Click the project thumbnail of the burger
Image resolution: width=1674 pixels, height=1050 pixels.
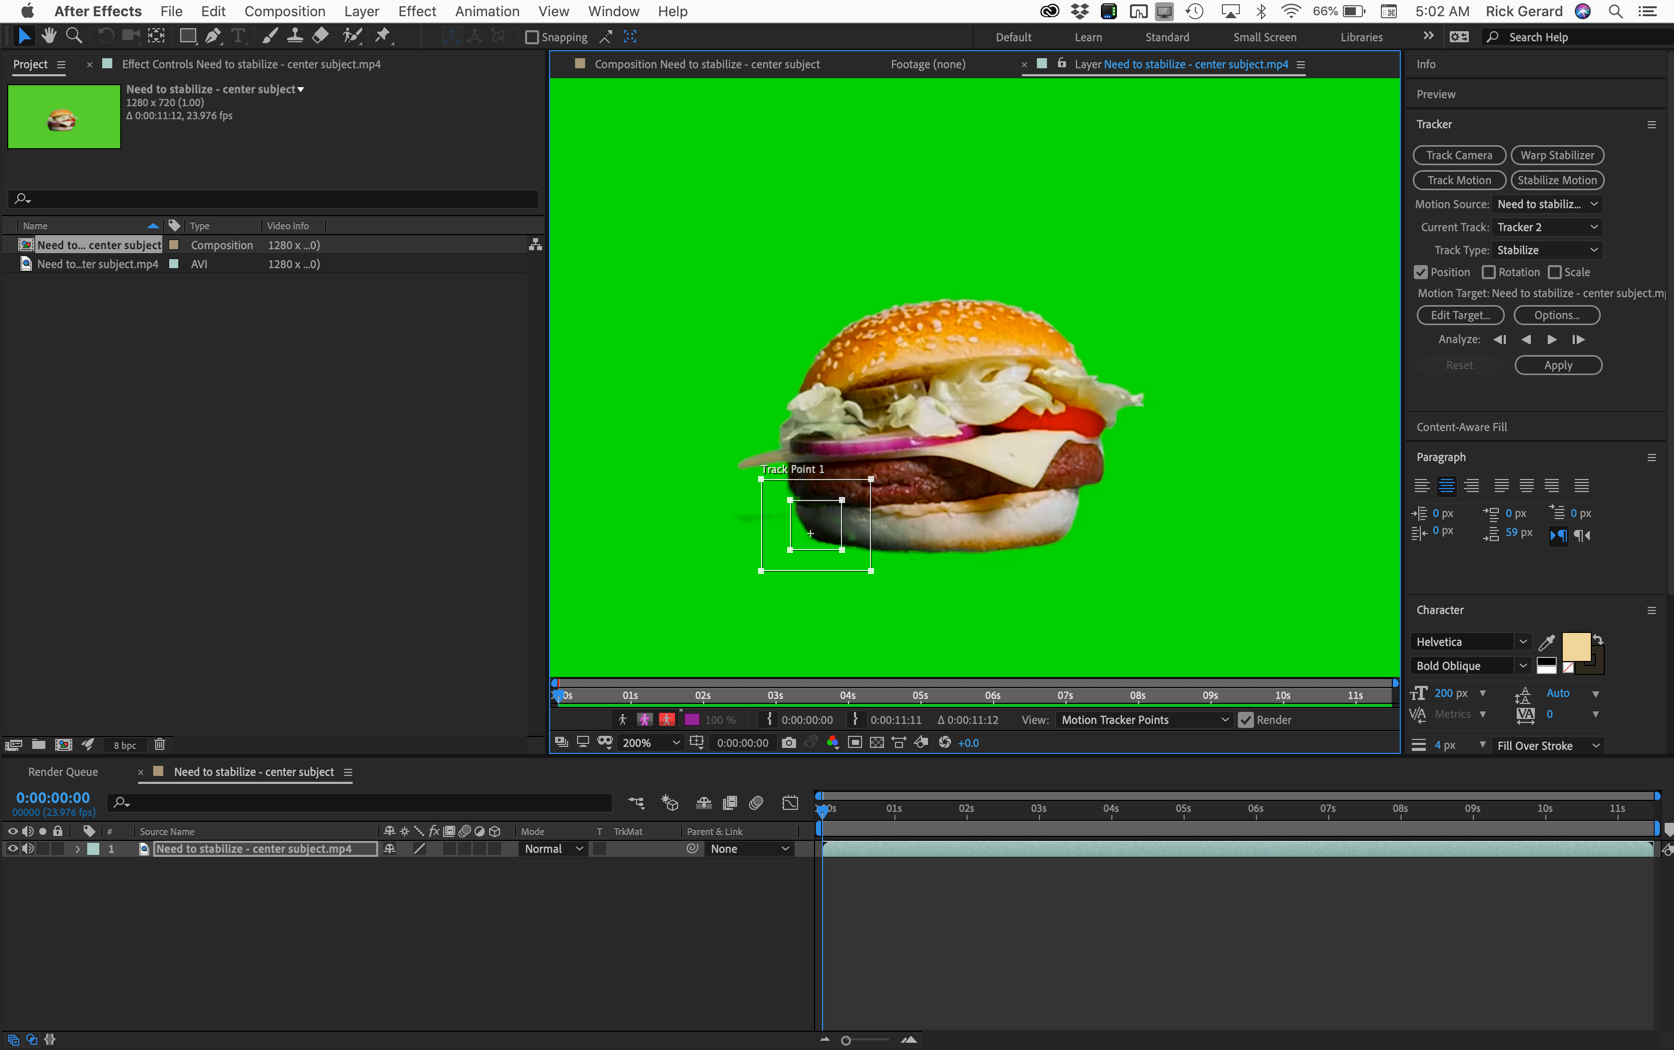[64, 117]
